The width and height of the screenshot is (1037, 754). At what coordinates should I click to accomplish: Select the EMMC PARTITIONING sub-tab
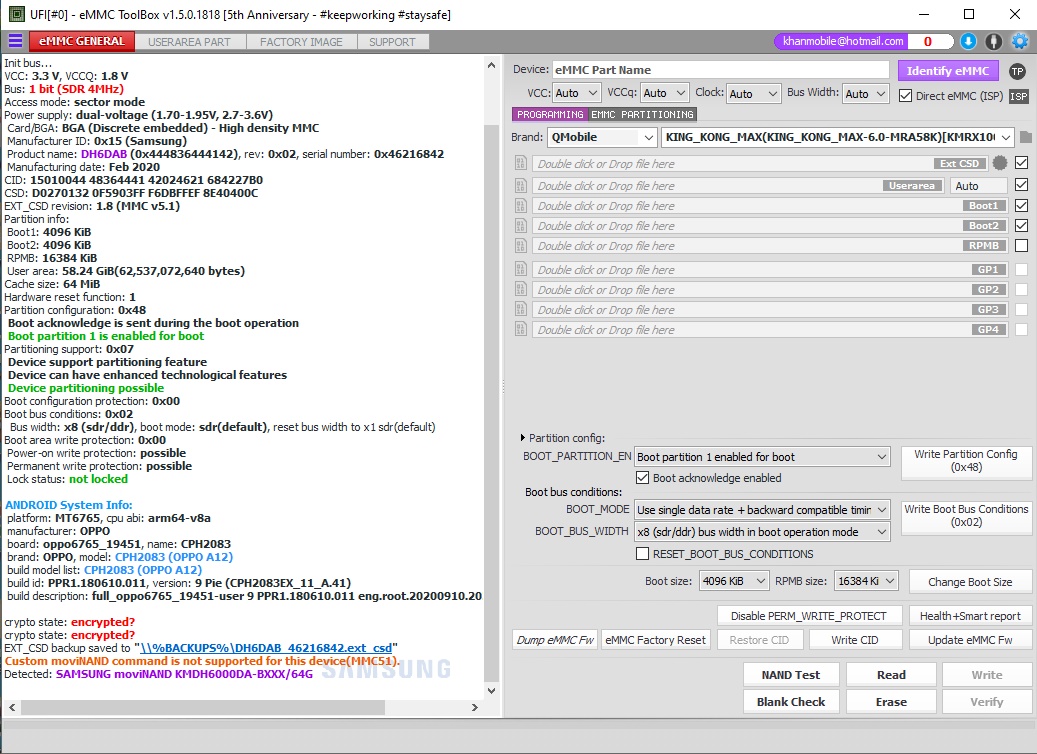(x=642, y=114)
